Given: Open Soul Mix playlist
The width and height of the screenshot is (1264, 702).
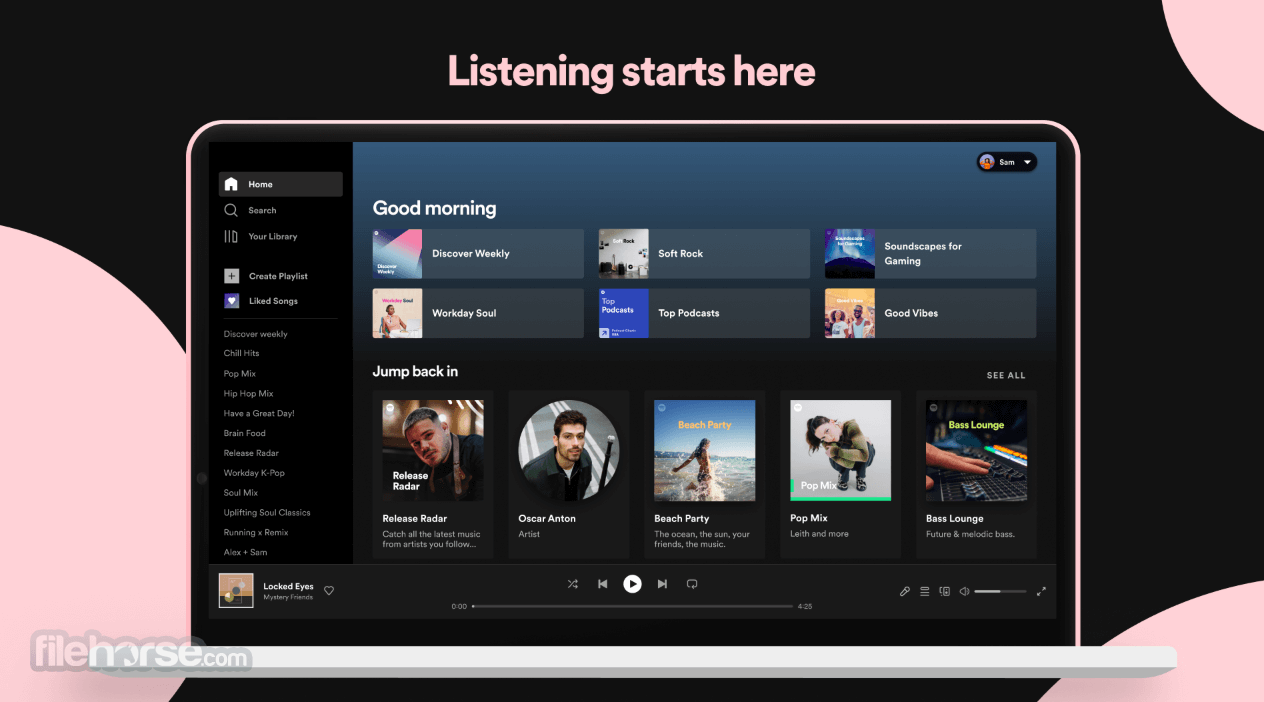Looking at the screenshot, I should pyautogui.click(x=241, y=493).
